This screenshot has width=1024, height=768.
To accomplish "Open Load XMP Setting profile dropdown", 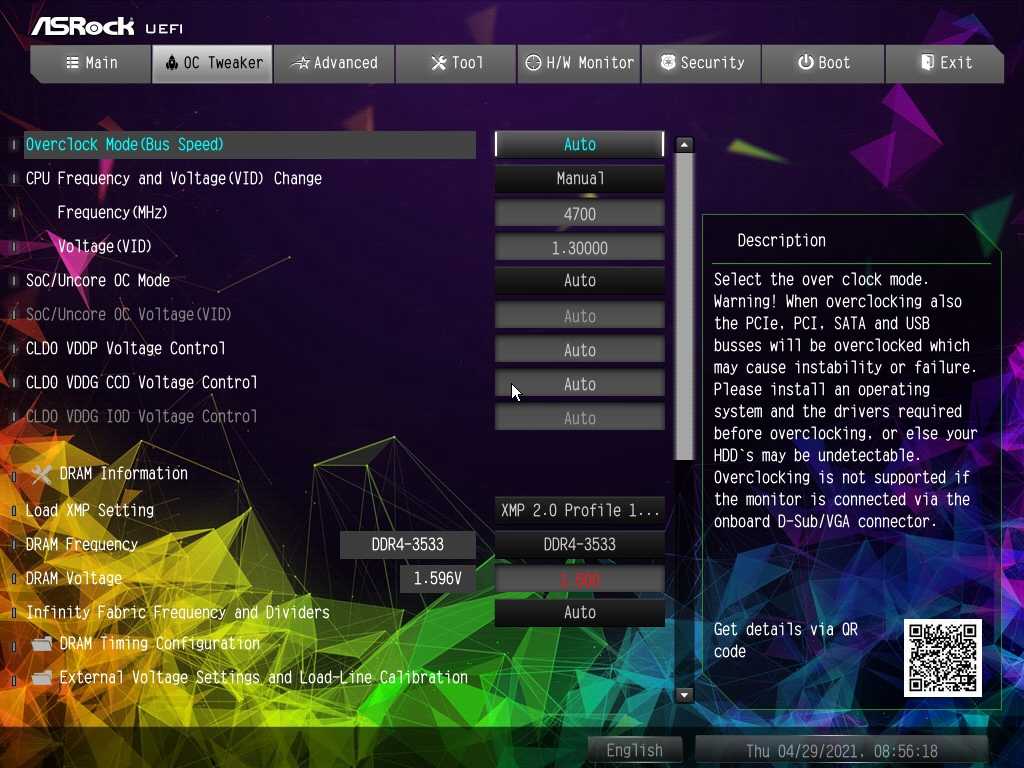I will pyautogui.click(x=579, y=510).
